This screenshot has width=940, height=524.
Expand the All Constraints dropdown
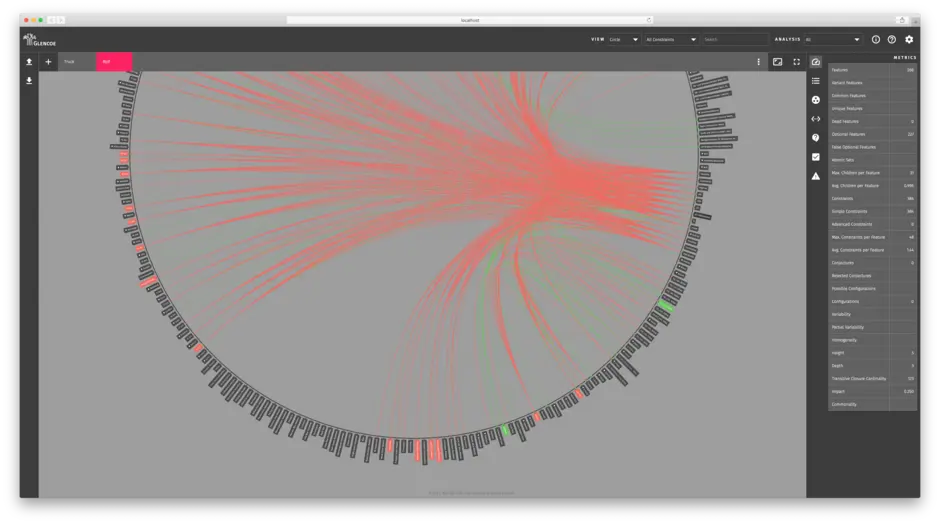[671, 40]
